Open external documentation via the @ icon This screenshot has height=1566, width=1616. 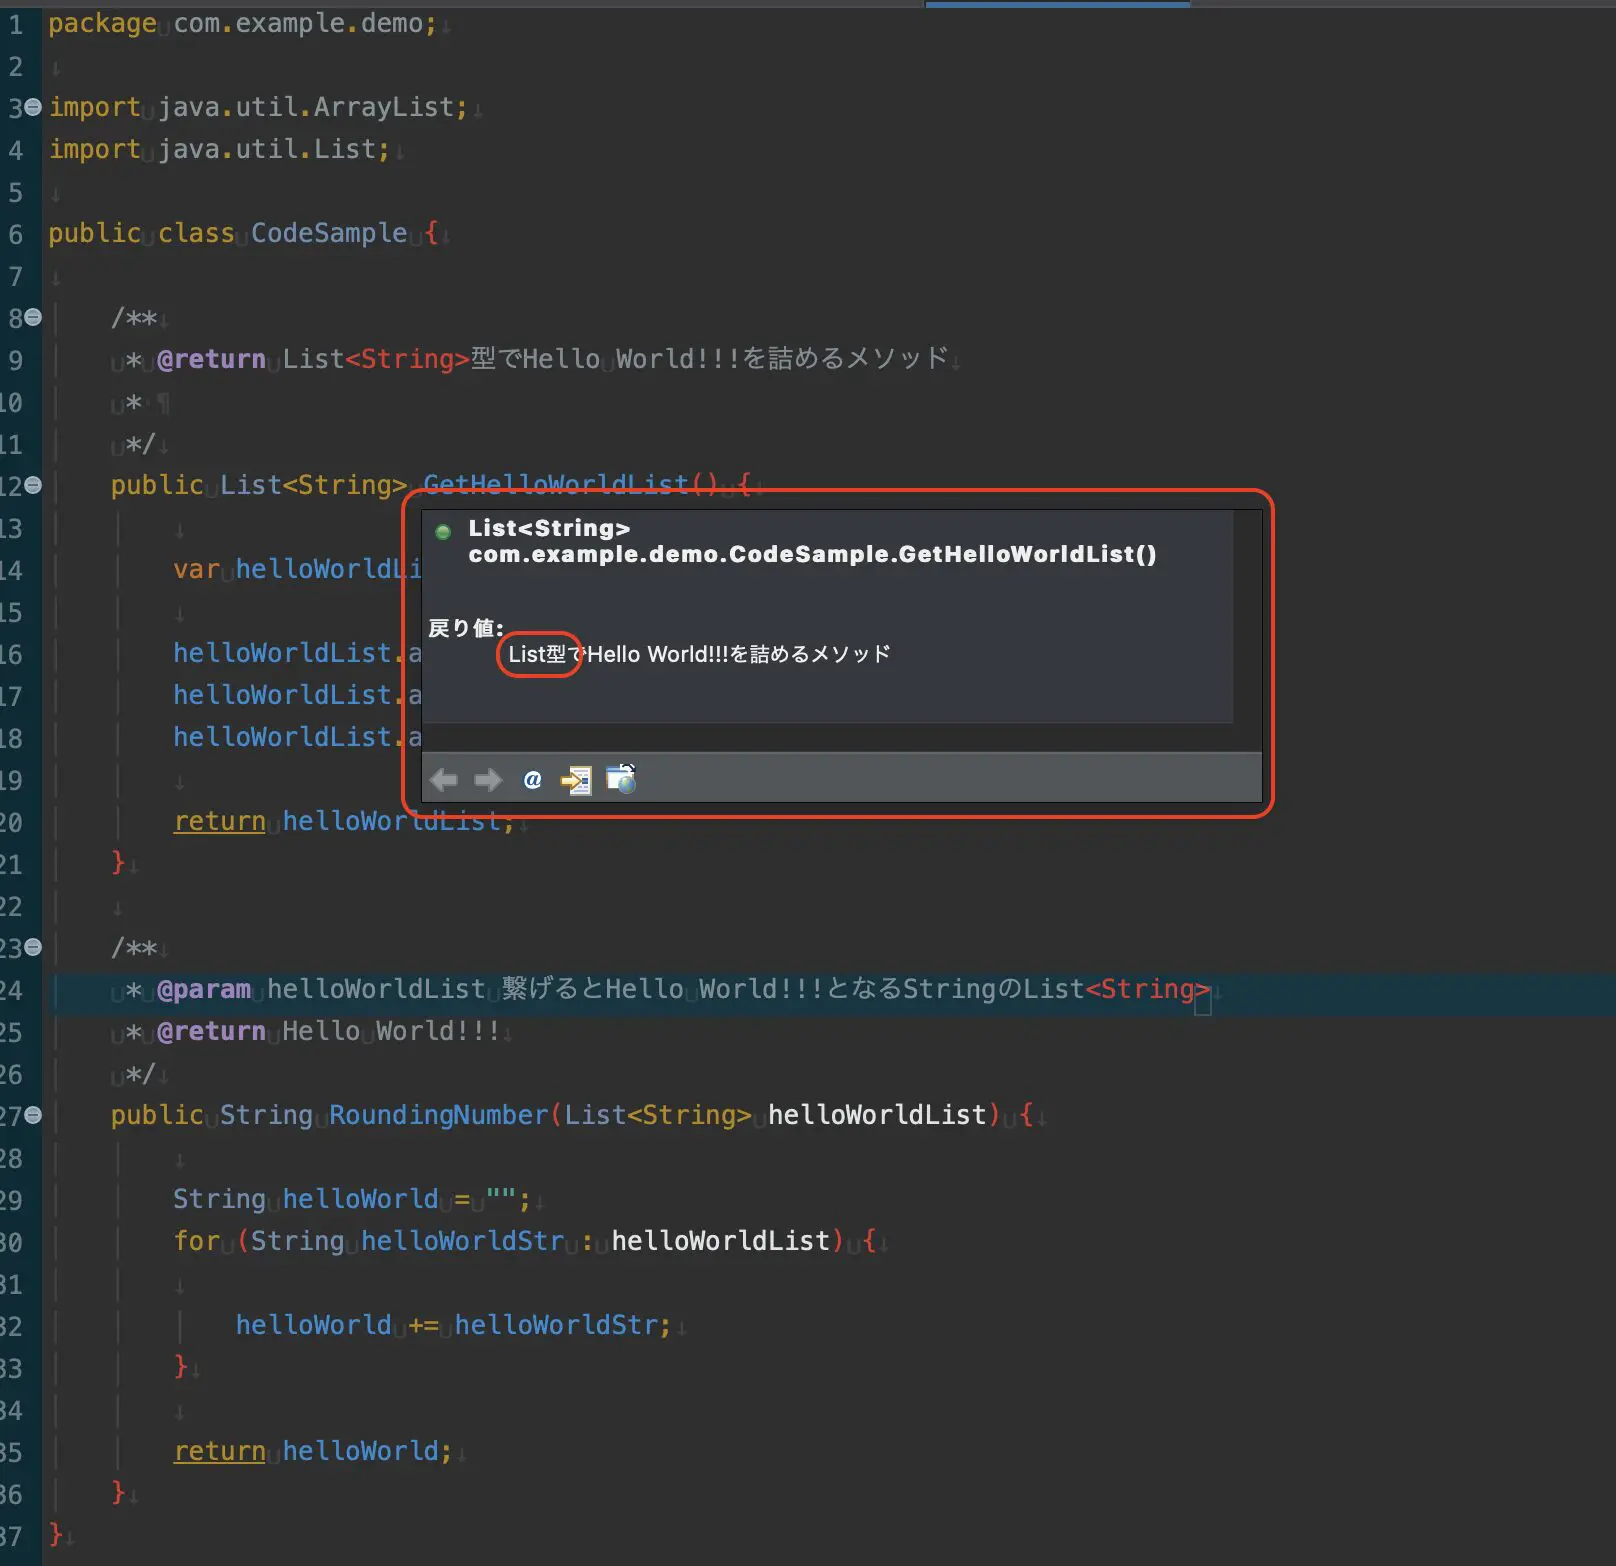(x=533, y=780)
